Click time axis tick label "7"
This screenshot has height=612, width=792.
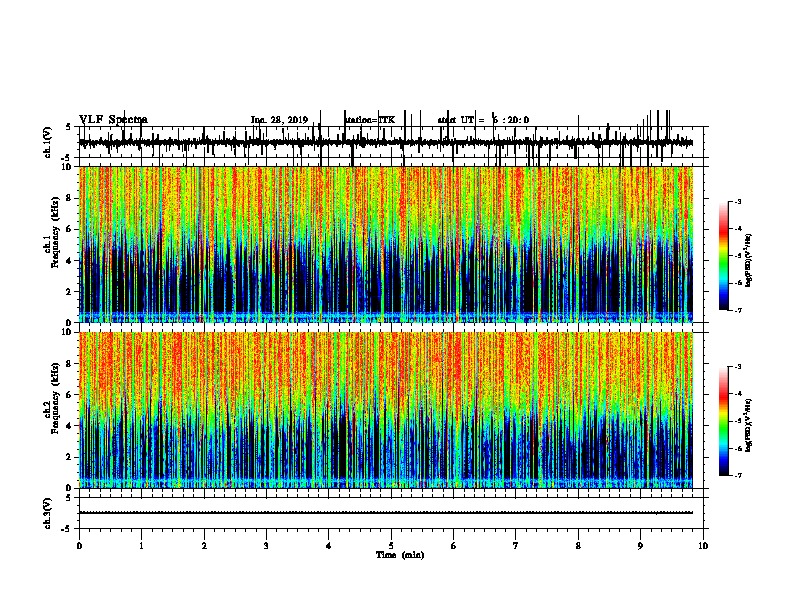click(x=516, y=545)
